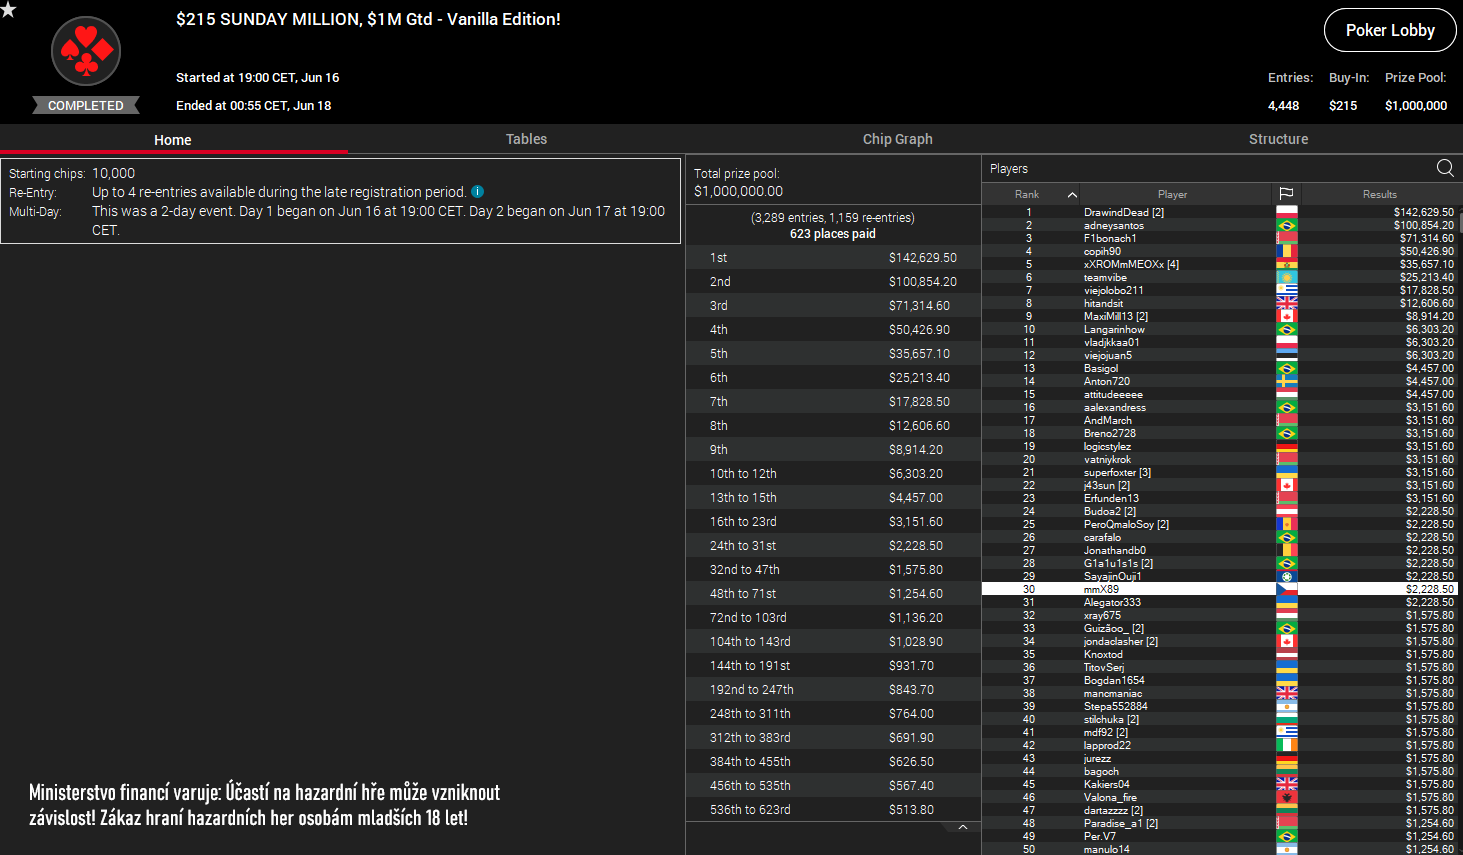Click the Poker Lobby button
Image resolution: width=1463 pixels, height=855 pixels.
(x=1389, y=30)
